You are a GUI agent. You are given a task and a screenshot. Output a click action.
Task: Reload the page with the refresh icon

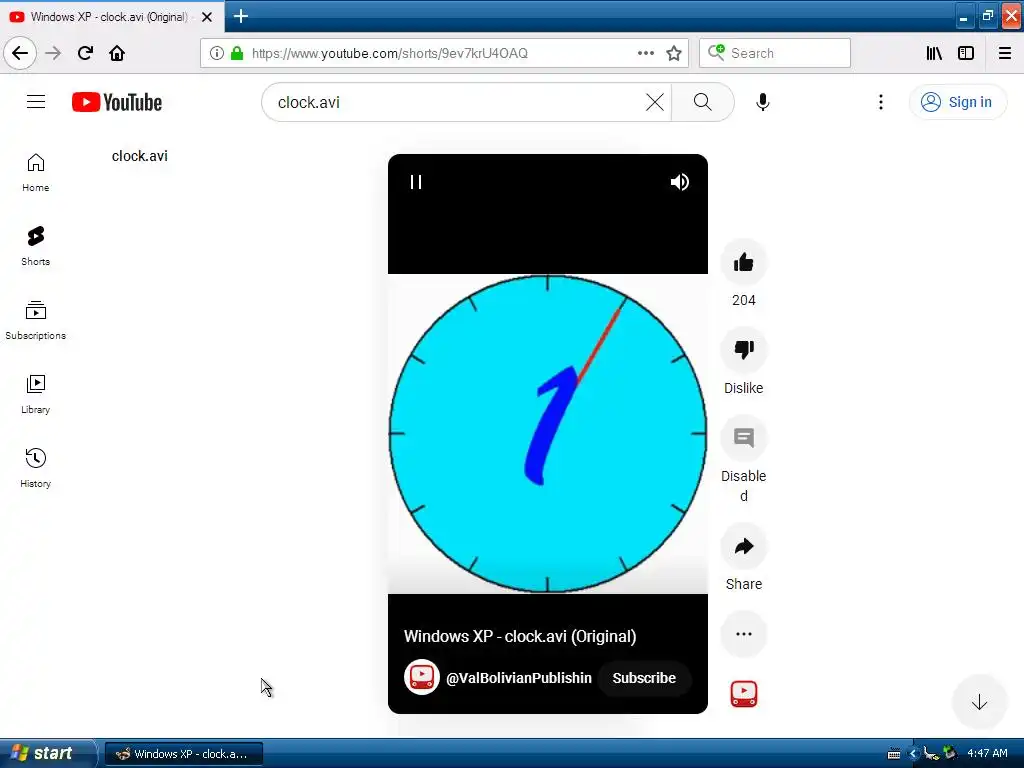[85, 53]
